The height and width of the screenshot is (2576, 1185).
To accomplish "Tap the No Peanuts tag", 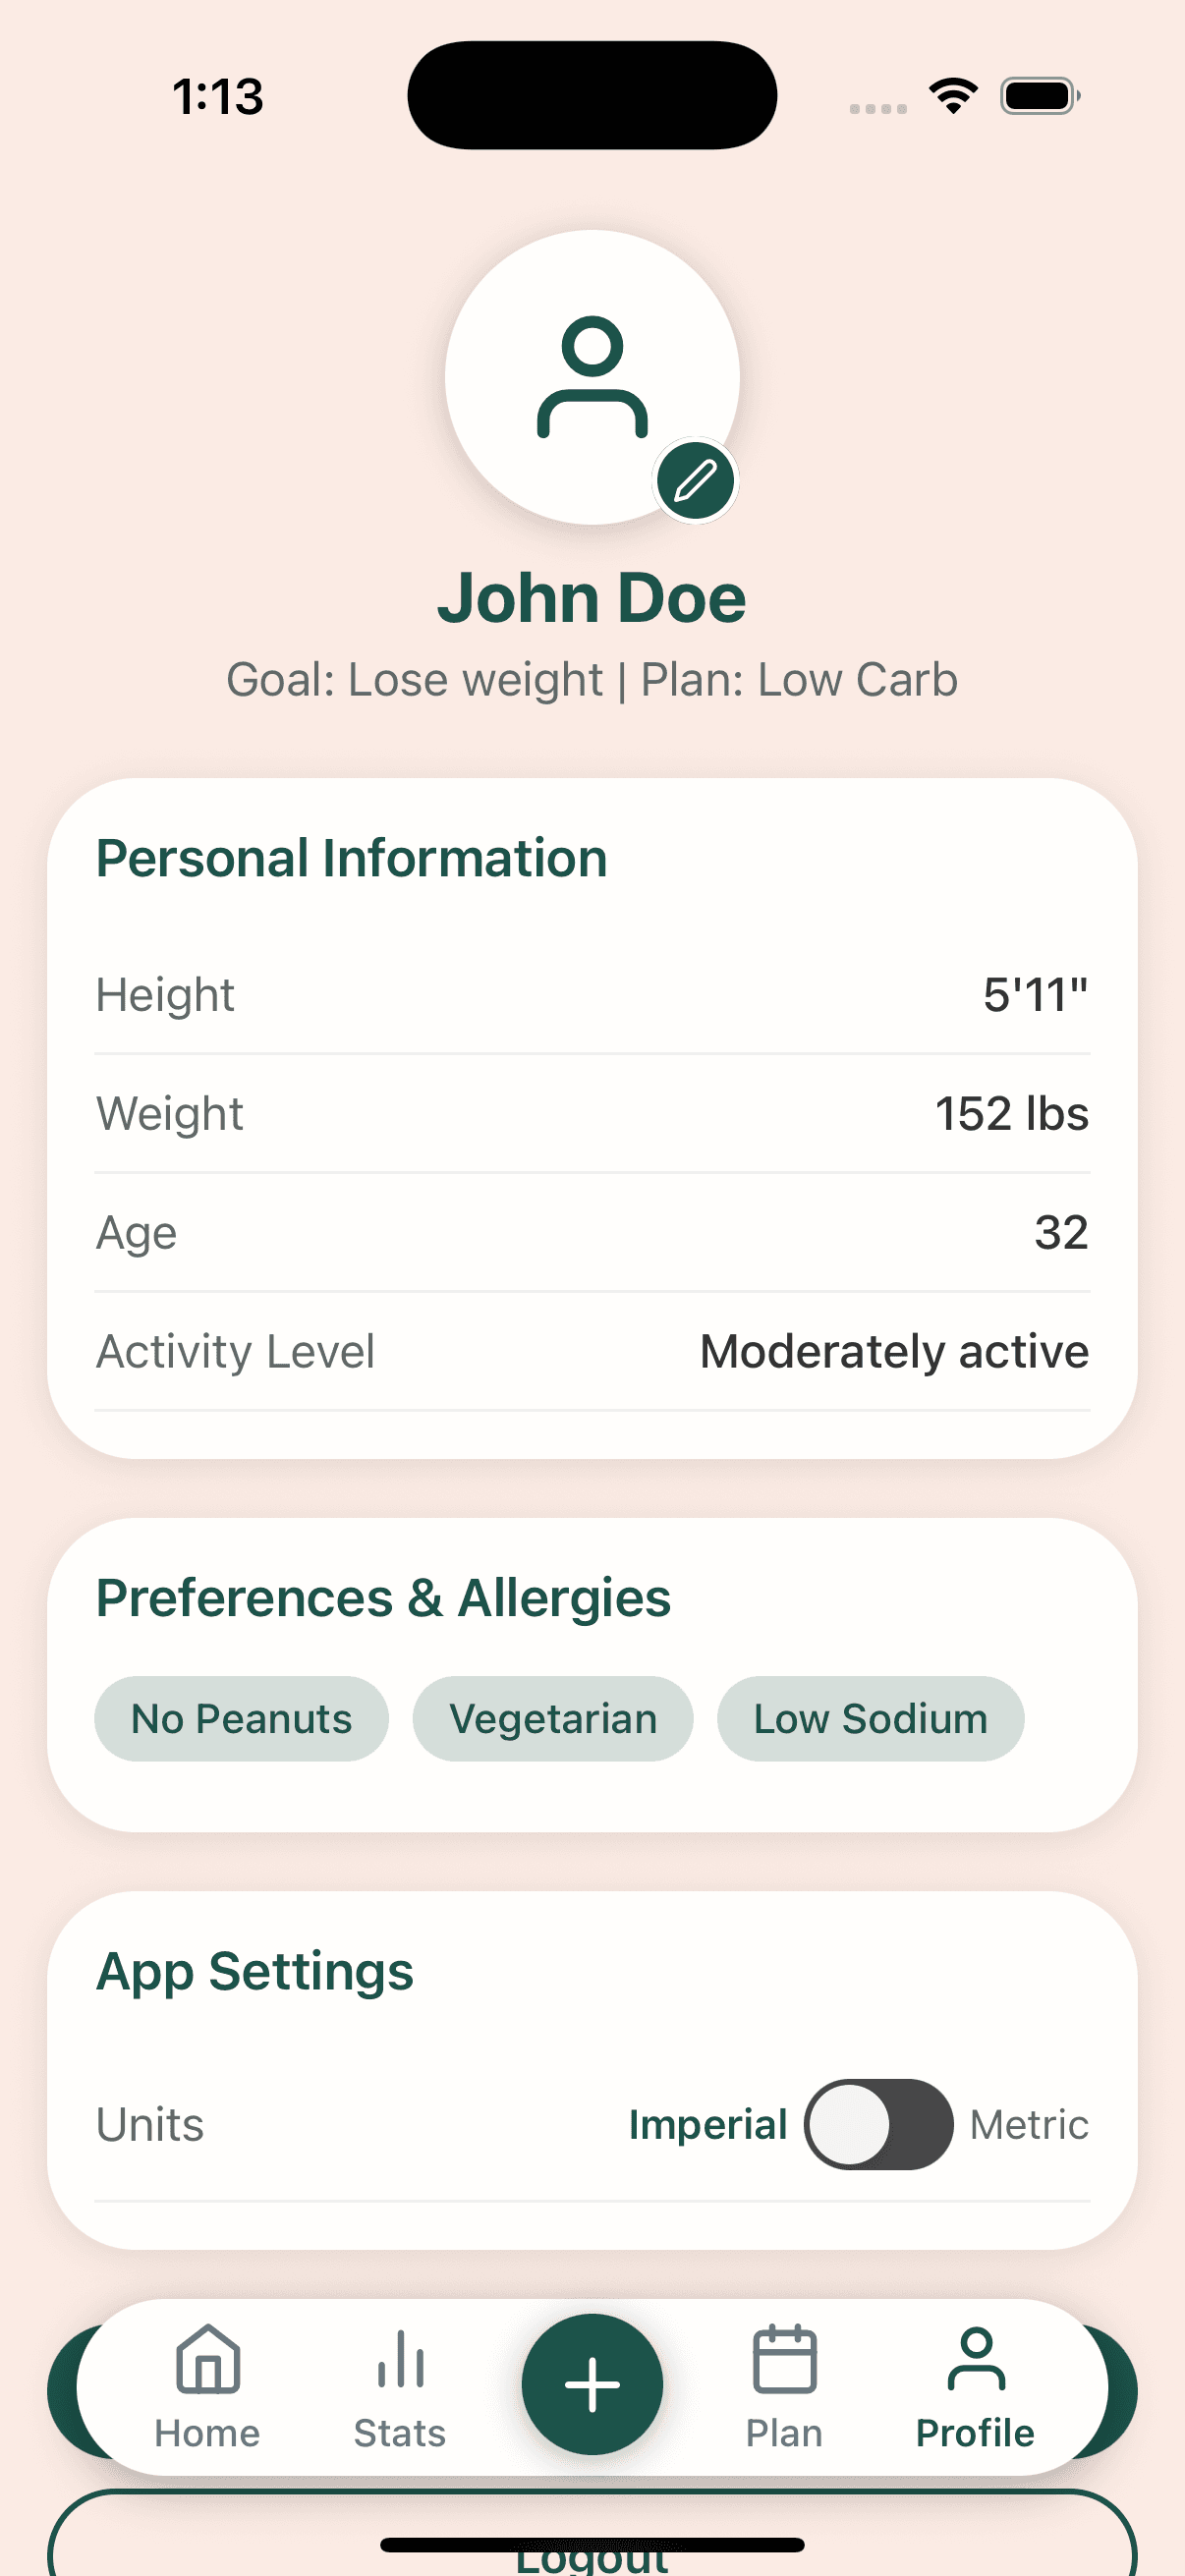I will (x=241, y=1718).
